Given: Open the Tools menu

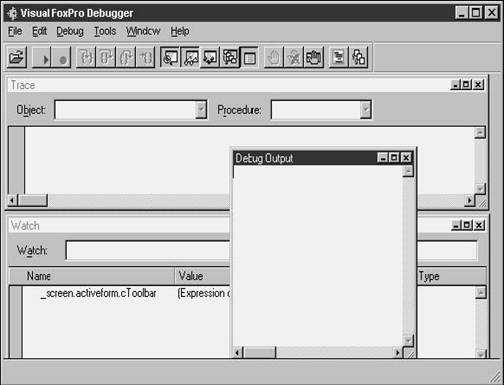Looking at the screenshot, I should tap(105, 31).
